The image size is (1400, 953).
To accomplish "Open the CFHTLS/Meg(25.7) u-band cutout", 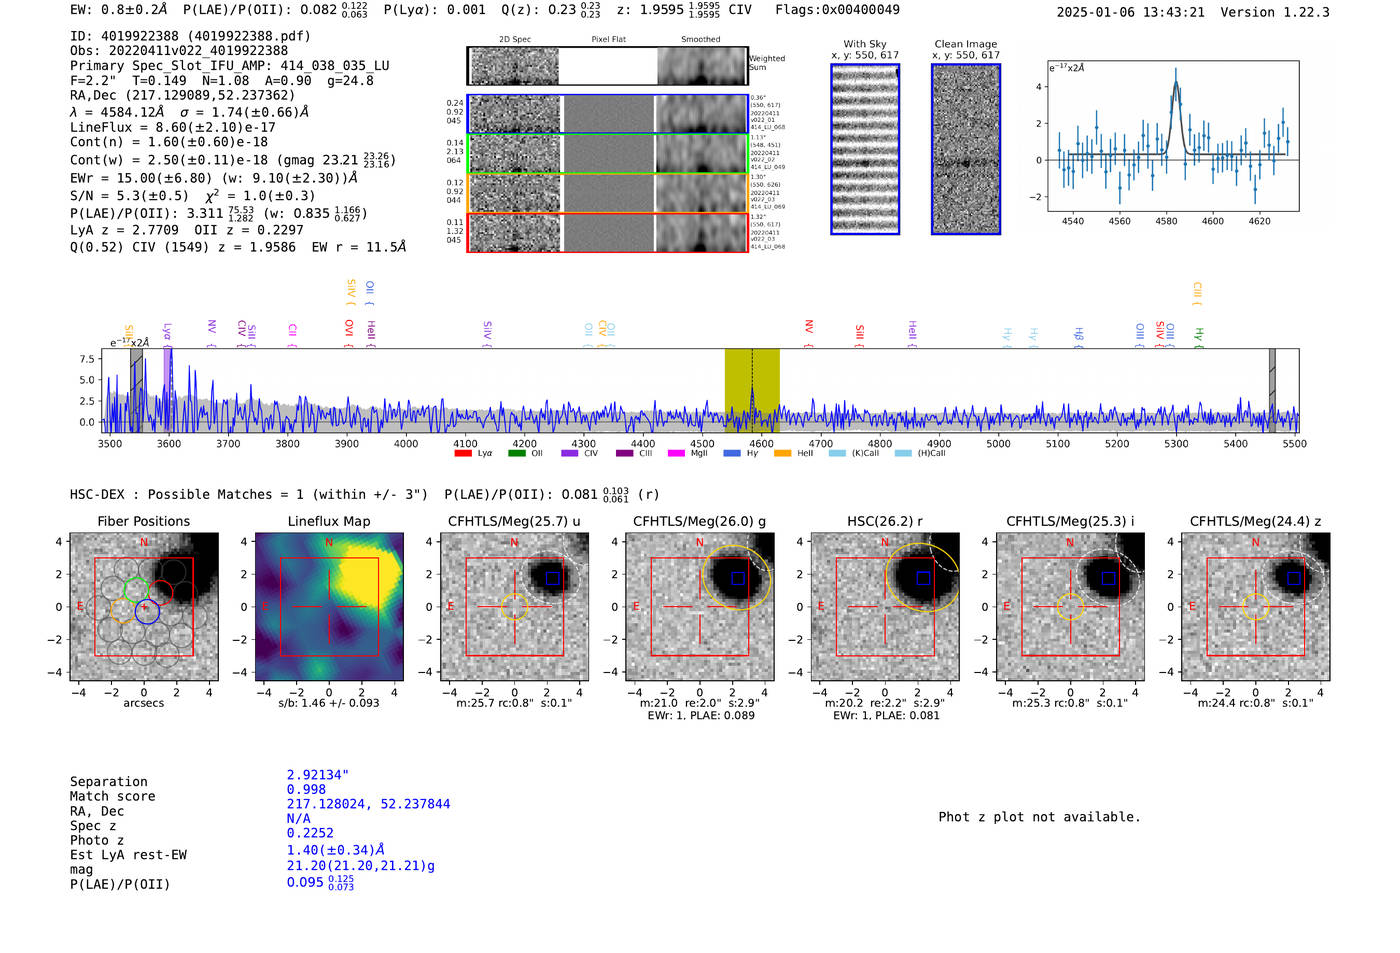I will 514,606.
